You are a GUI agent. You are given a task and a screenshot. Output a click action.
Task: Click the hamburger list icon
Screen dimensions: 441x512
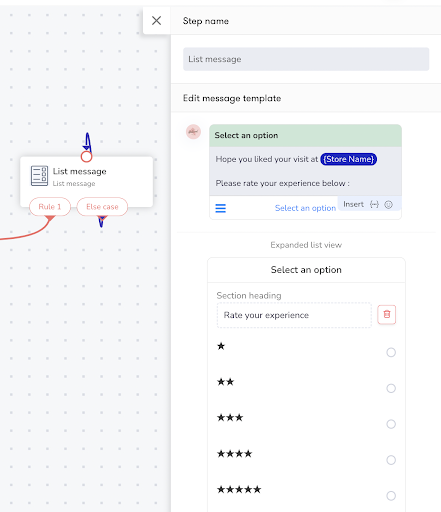coord(221,208)
